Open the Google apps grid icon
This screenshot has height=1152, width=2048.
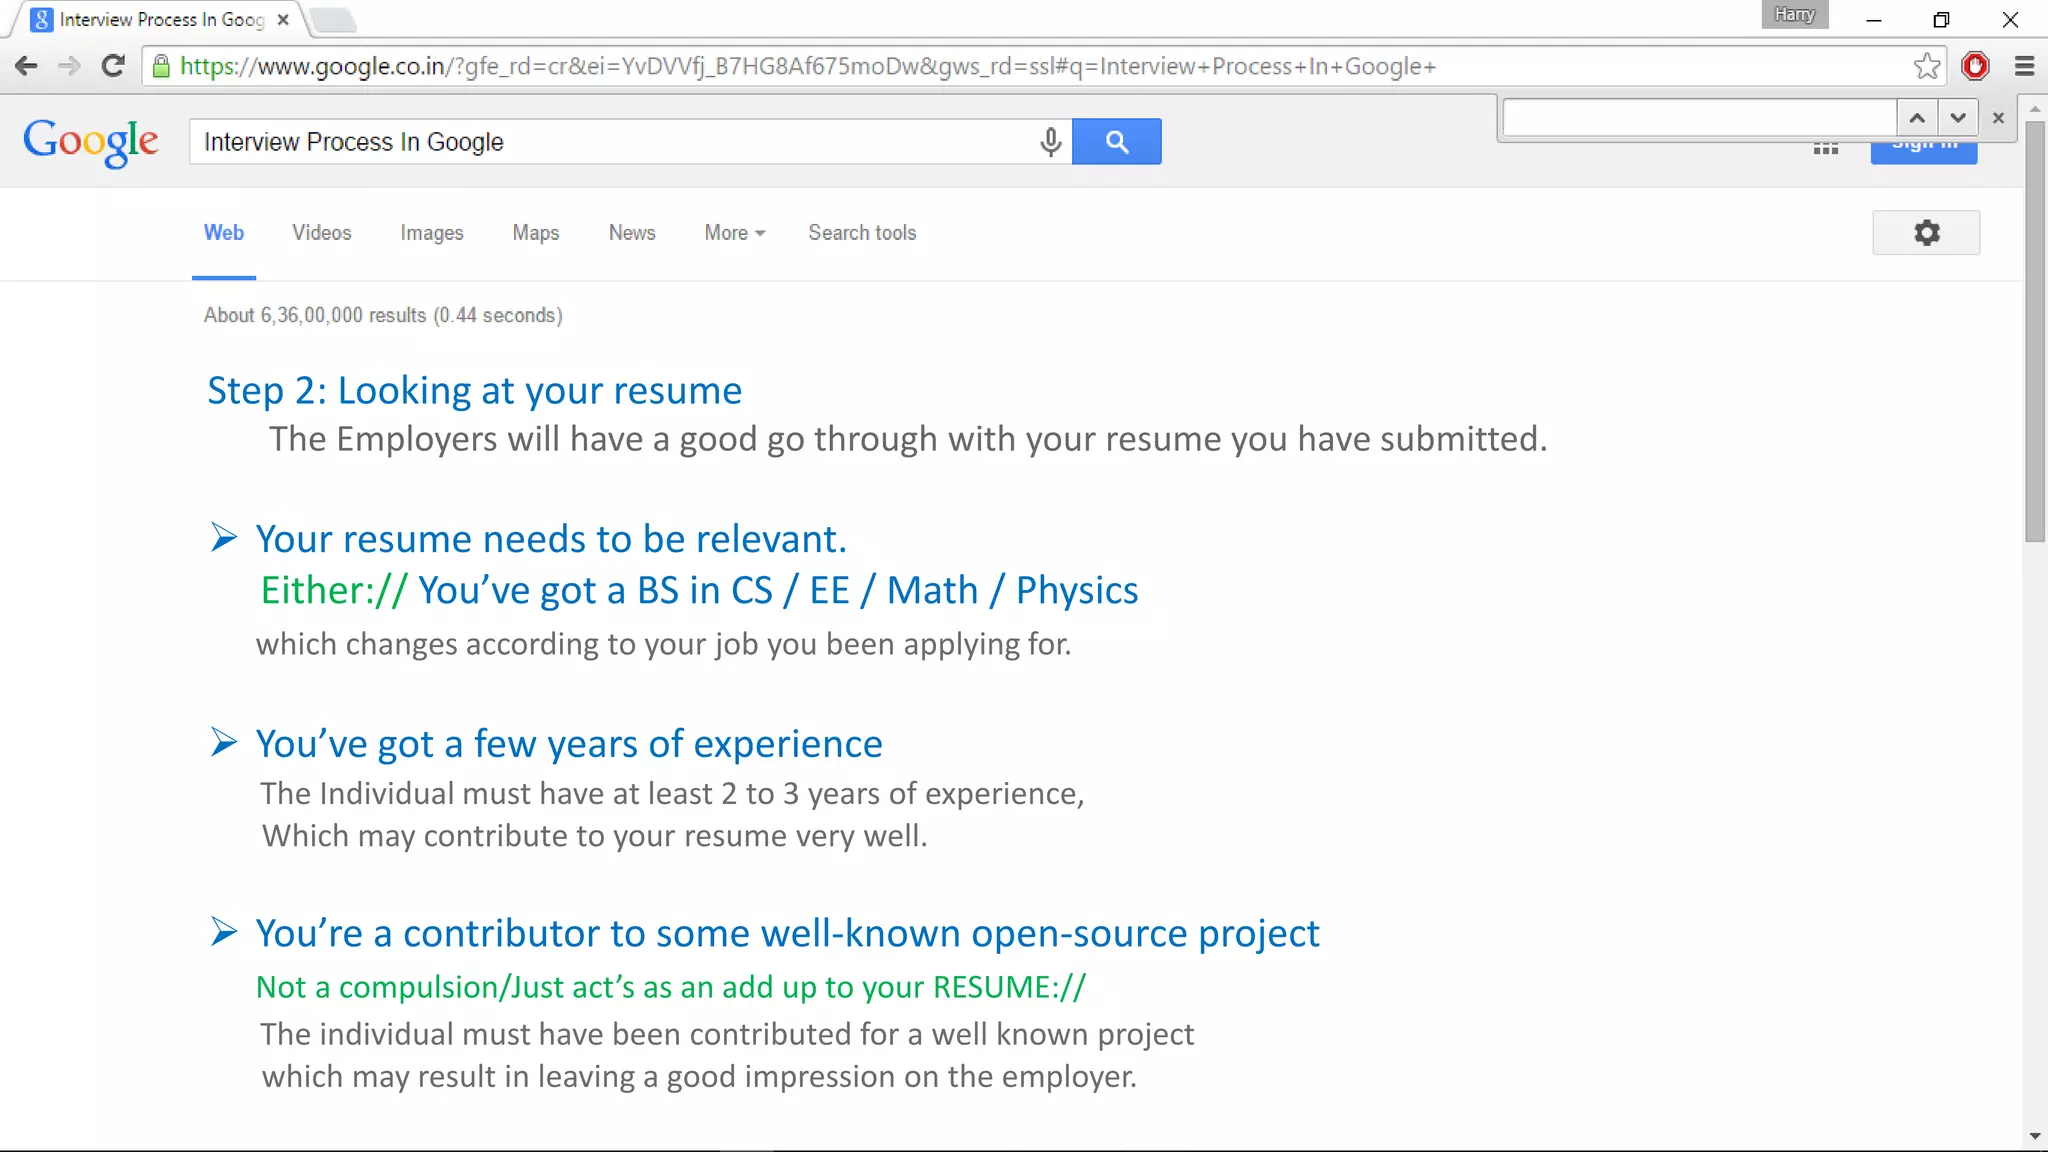pyautogui.click(x=1826, y=149)
